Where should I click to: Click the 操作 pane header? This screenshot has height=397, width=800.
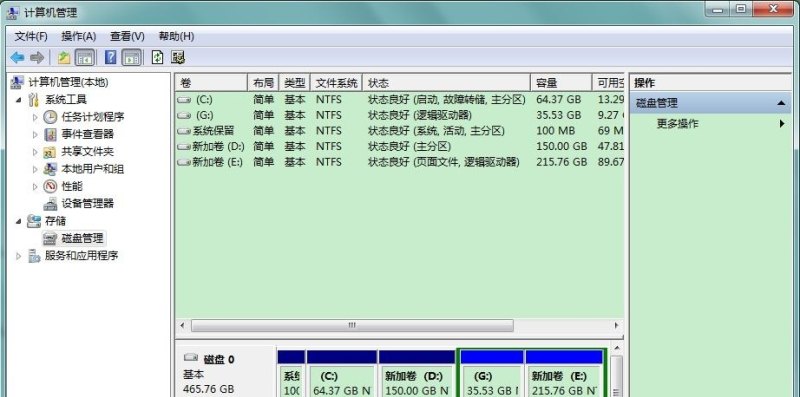click(710, 83)
